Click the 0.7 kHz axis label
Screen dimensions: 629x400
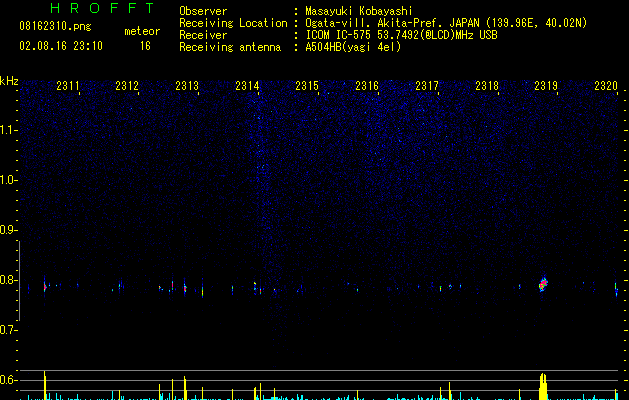pyautogui.click(x=8, y=330)
